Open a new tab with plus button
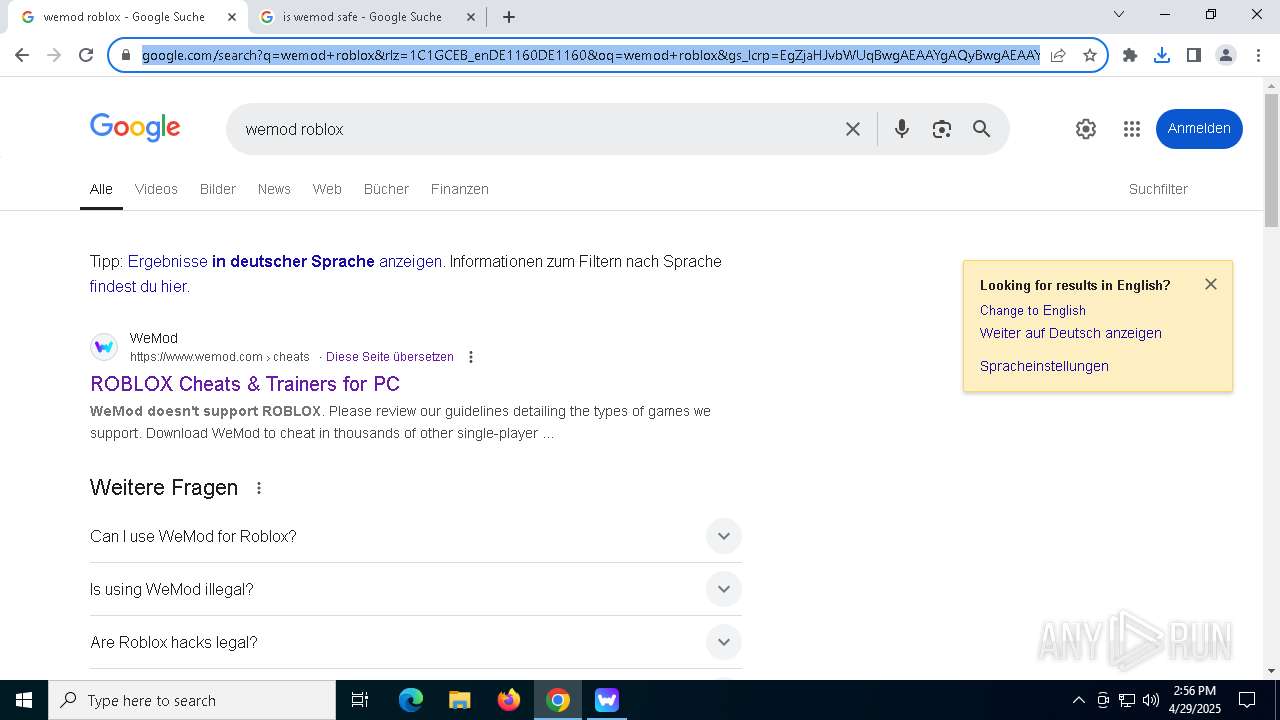 pos(509,17)
